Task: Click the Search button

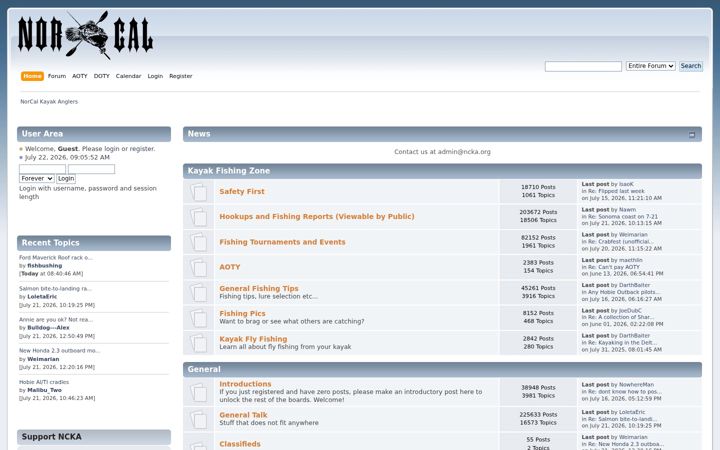Action: (x=691, y=66)
